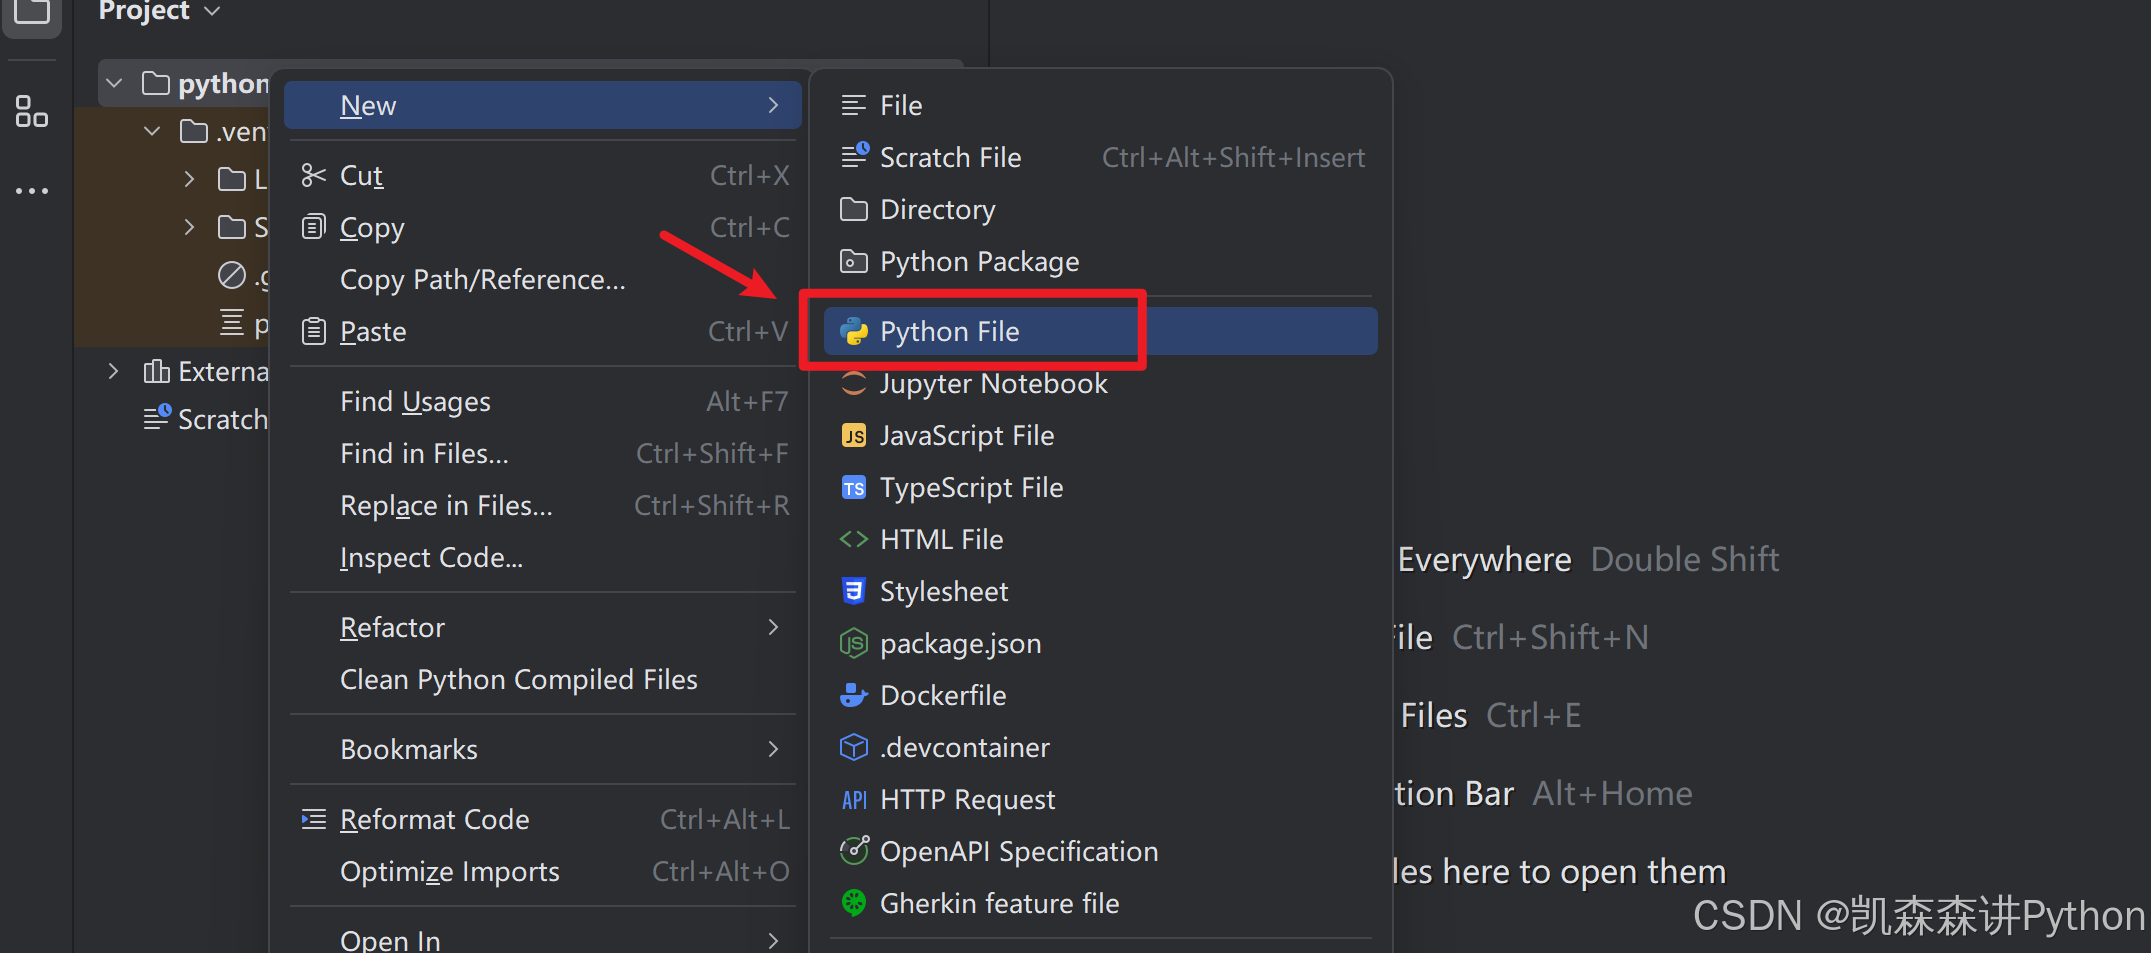Select Scratches item in project tree
Screen dimensions: 2151x953
221,420
